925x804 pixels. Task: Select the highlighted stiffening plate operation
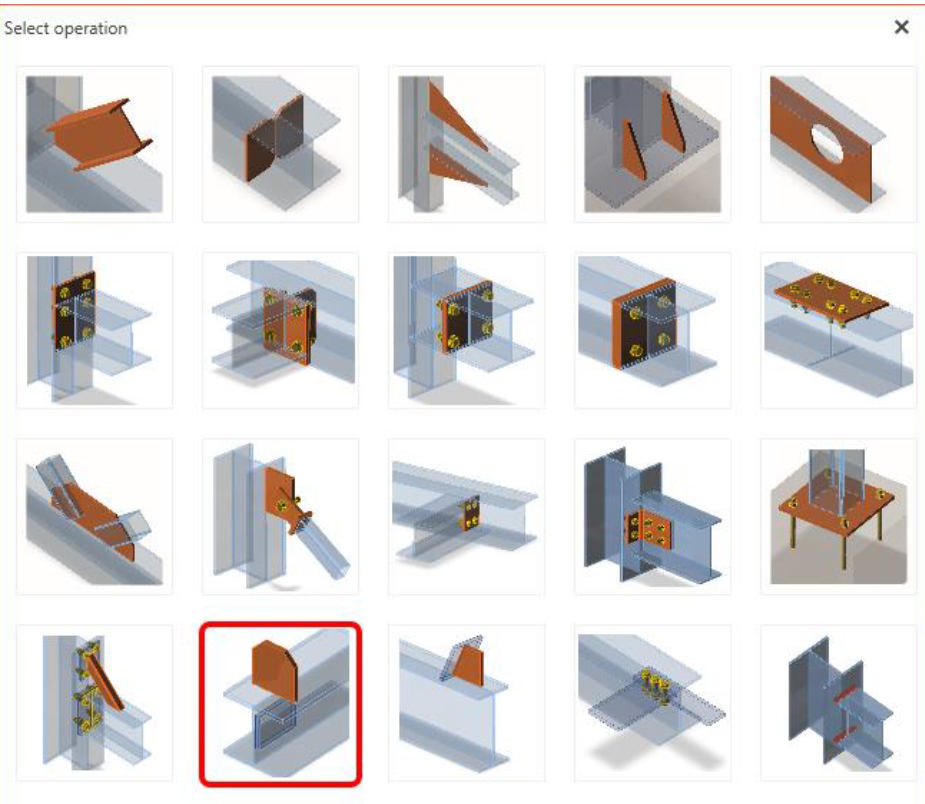[x=280, y=704]
